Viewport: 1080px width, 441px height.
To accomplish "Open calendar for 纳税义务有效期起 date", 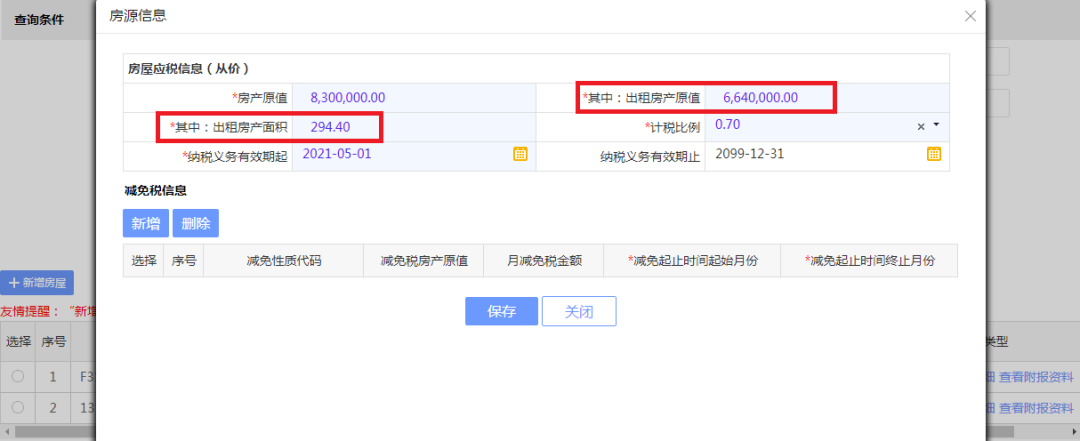I will tap(521, 154).
